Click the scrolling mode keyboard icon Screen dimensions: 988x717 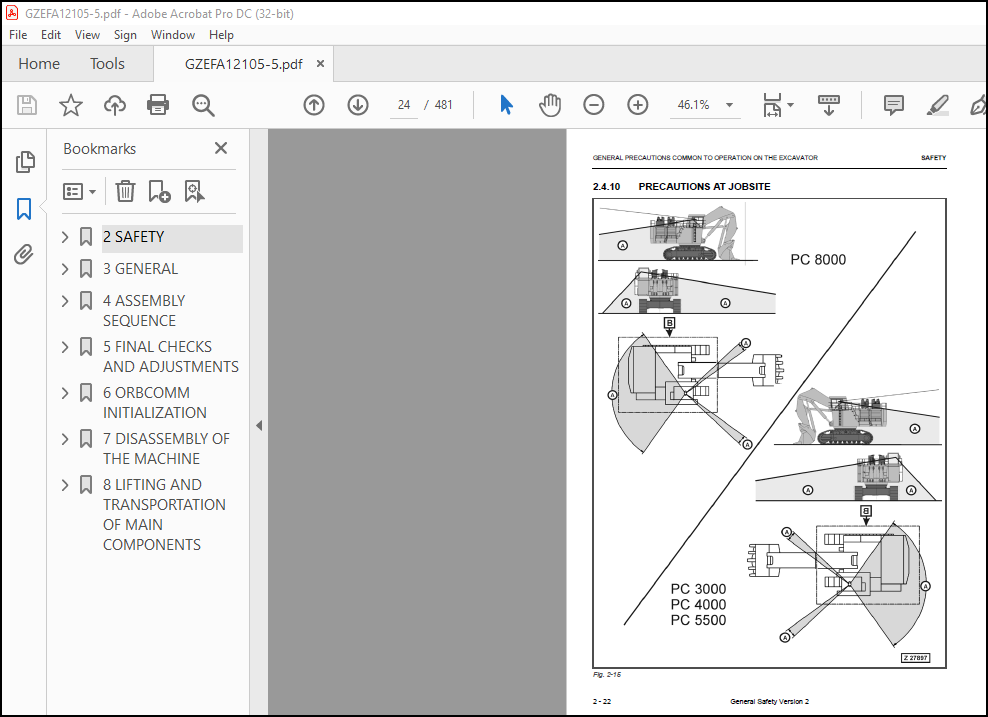pyautogui.click(x=829, y=105)
